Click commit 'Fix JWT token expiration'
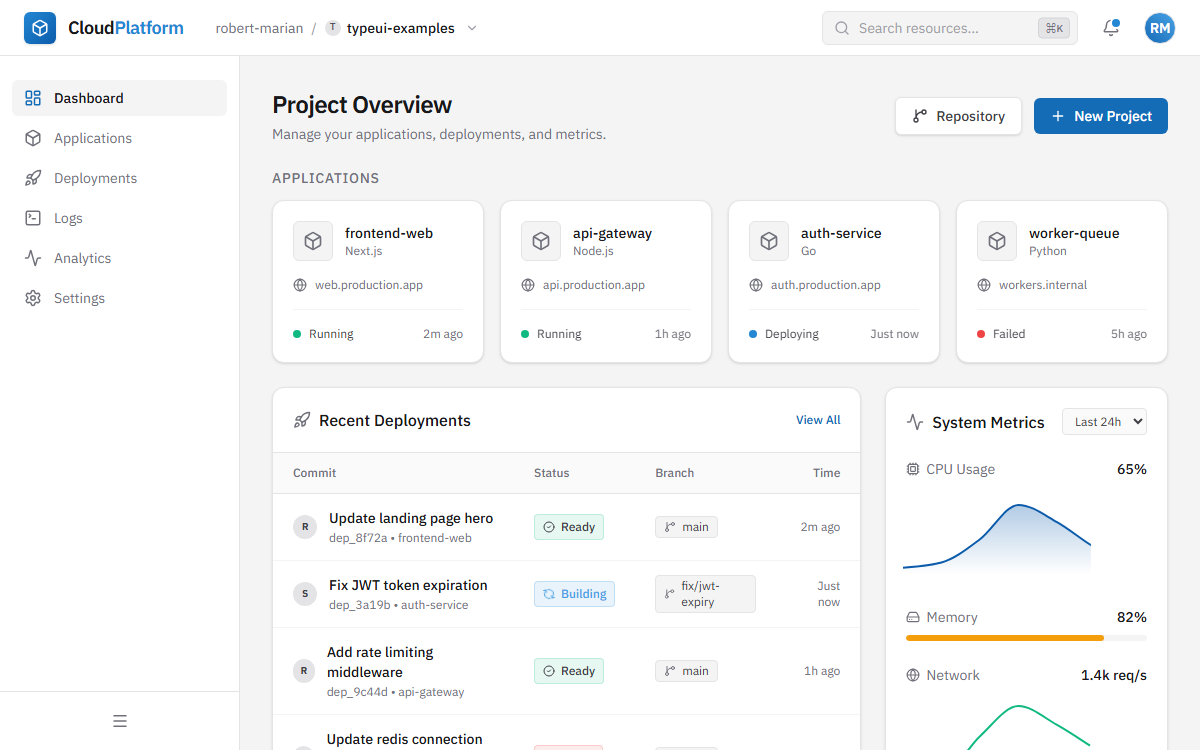1200x750 pixels. coord(408,585)
